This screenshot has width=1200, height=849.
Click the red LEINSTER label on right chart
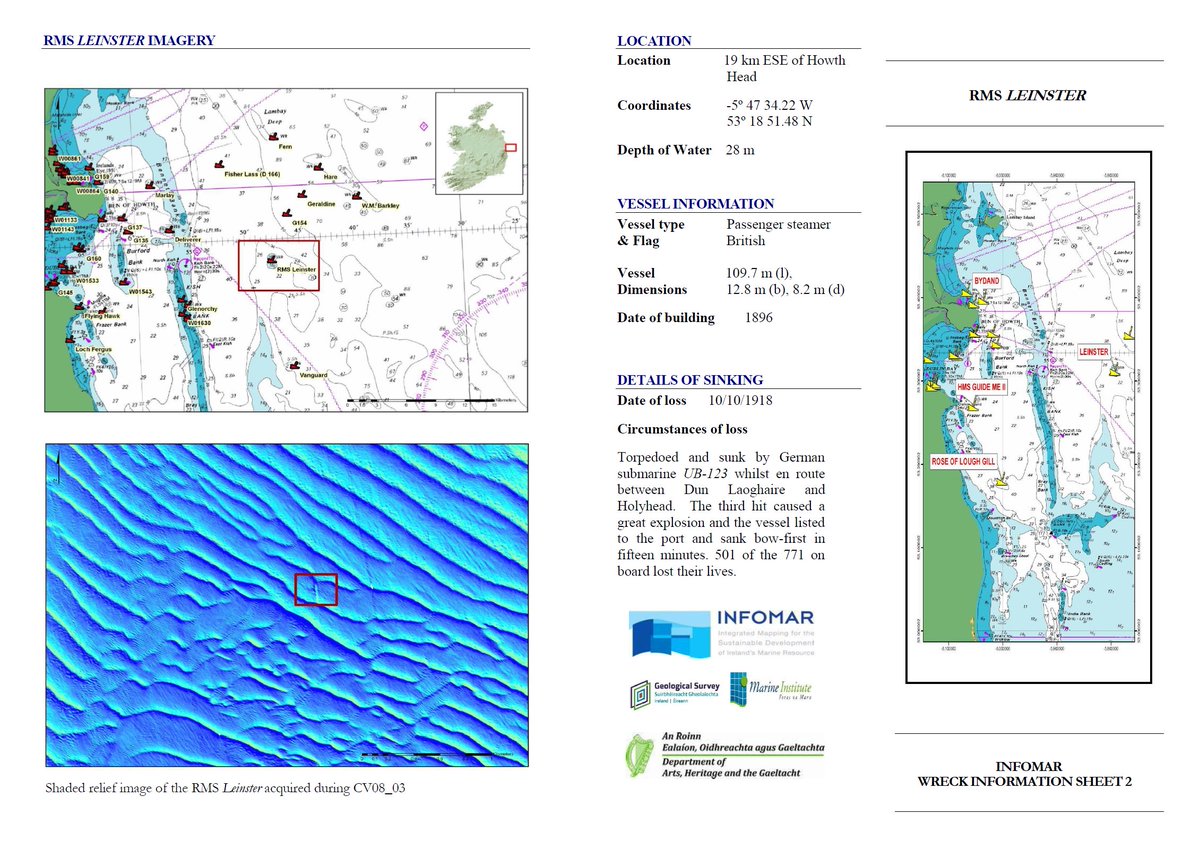pos(1094,352)
